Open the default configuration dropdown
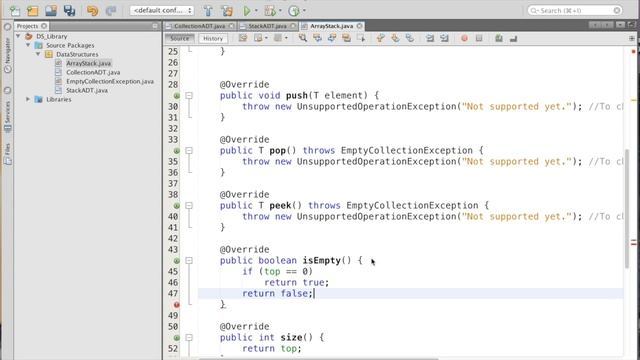The image size is (640, 360). click(162, 11)
